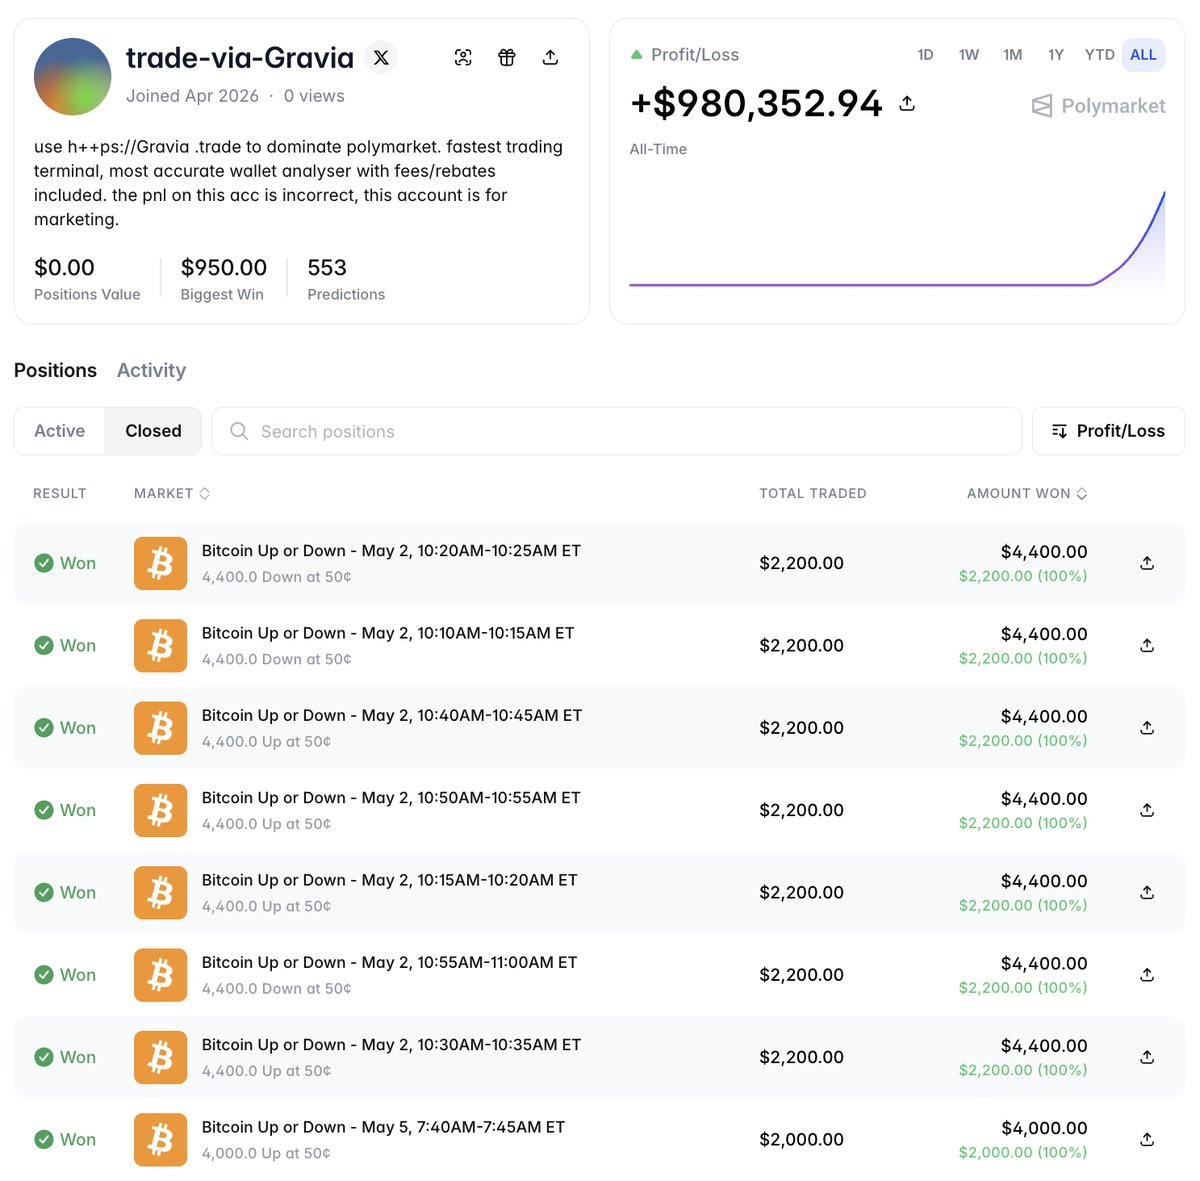
Task: Share the 10:30AM-10:35AM ET position
Action: (1147, 1057)
